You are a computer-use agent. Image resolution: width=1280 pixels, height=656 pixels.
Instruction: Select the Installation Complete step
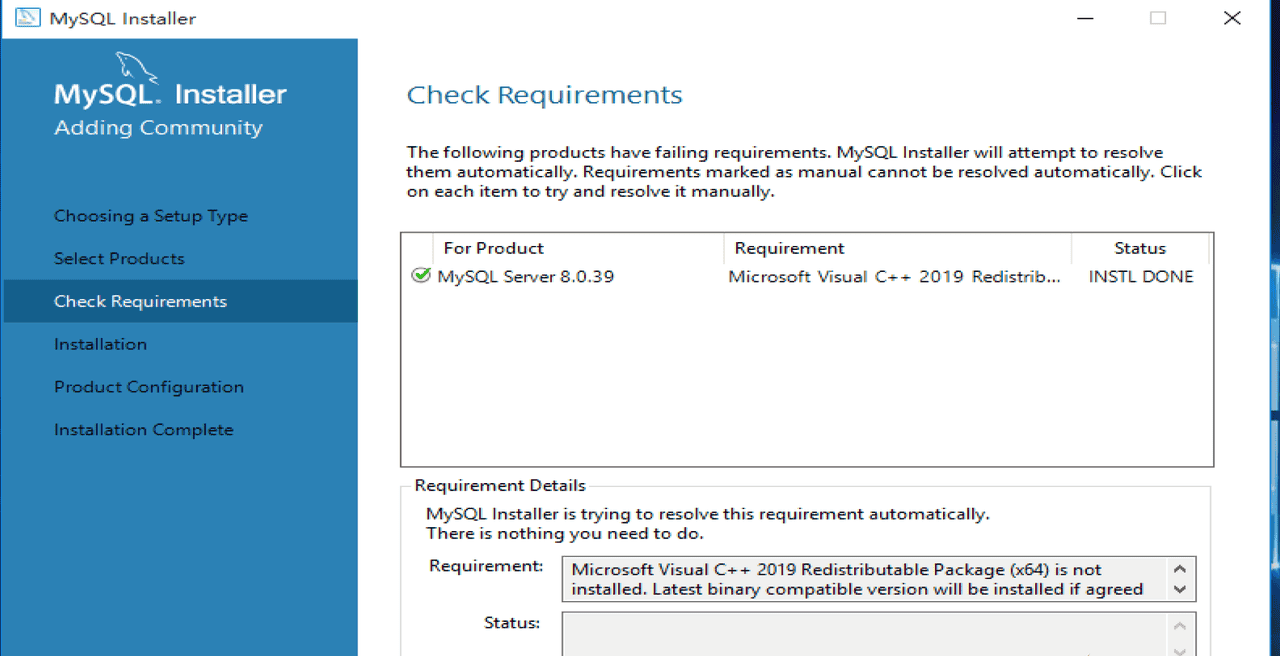click(143, 430)
